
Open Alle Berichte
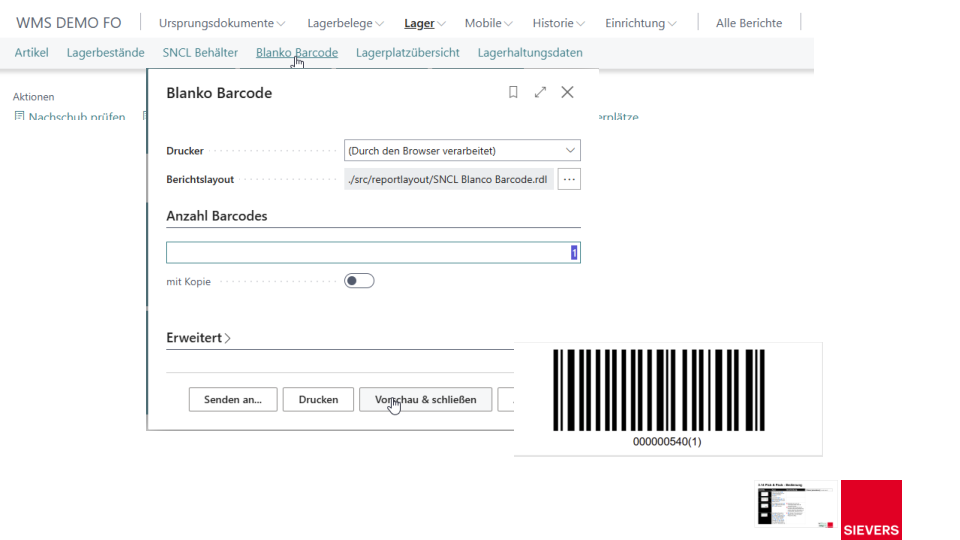pyautogui.click(x=749, y=23)
